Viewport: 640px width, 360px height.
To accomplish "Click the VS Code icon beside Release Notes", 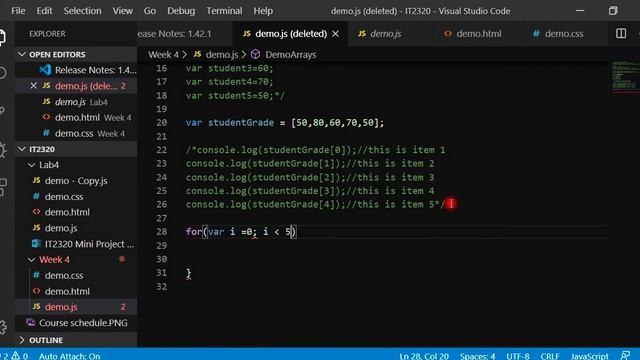I will coord(45,70).
